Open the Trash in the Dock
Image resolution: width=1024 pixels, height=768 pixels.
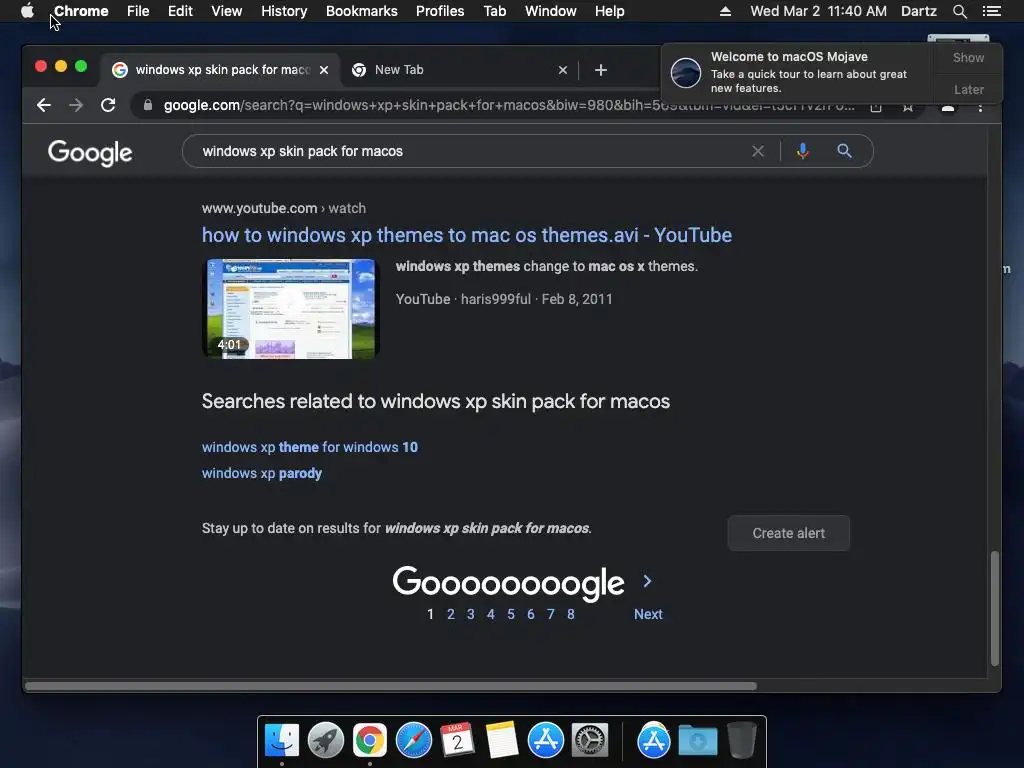[x=741, y=740]
